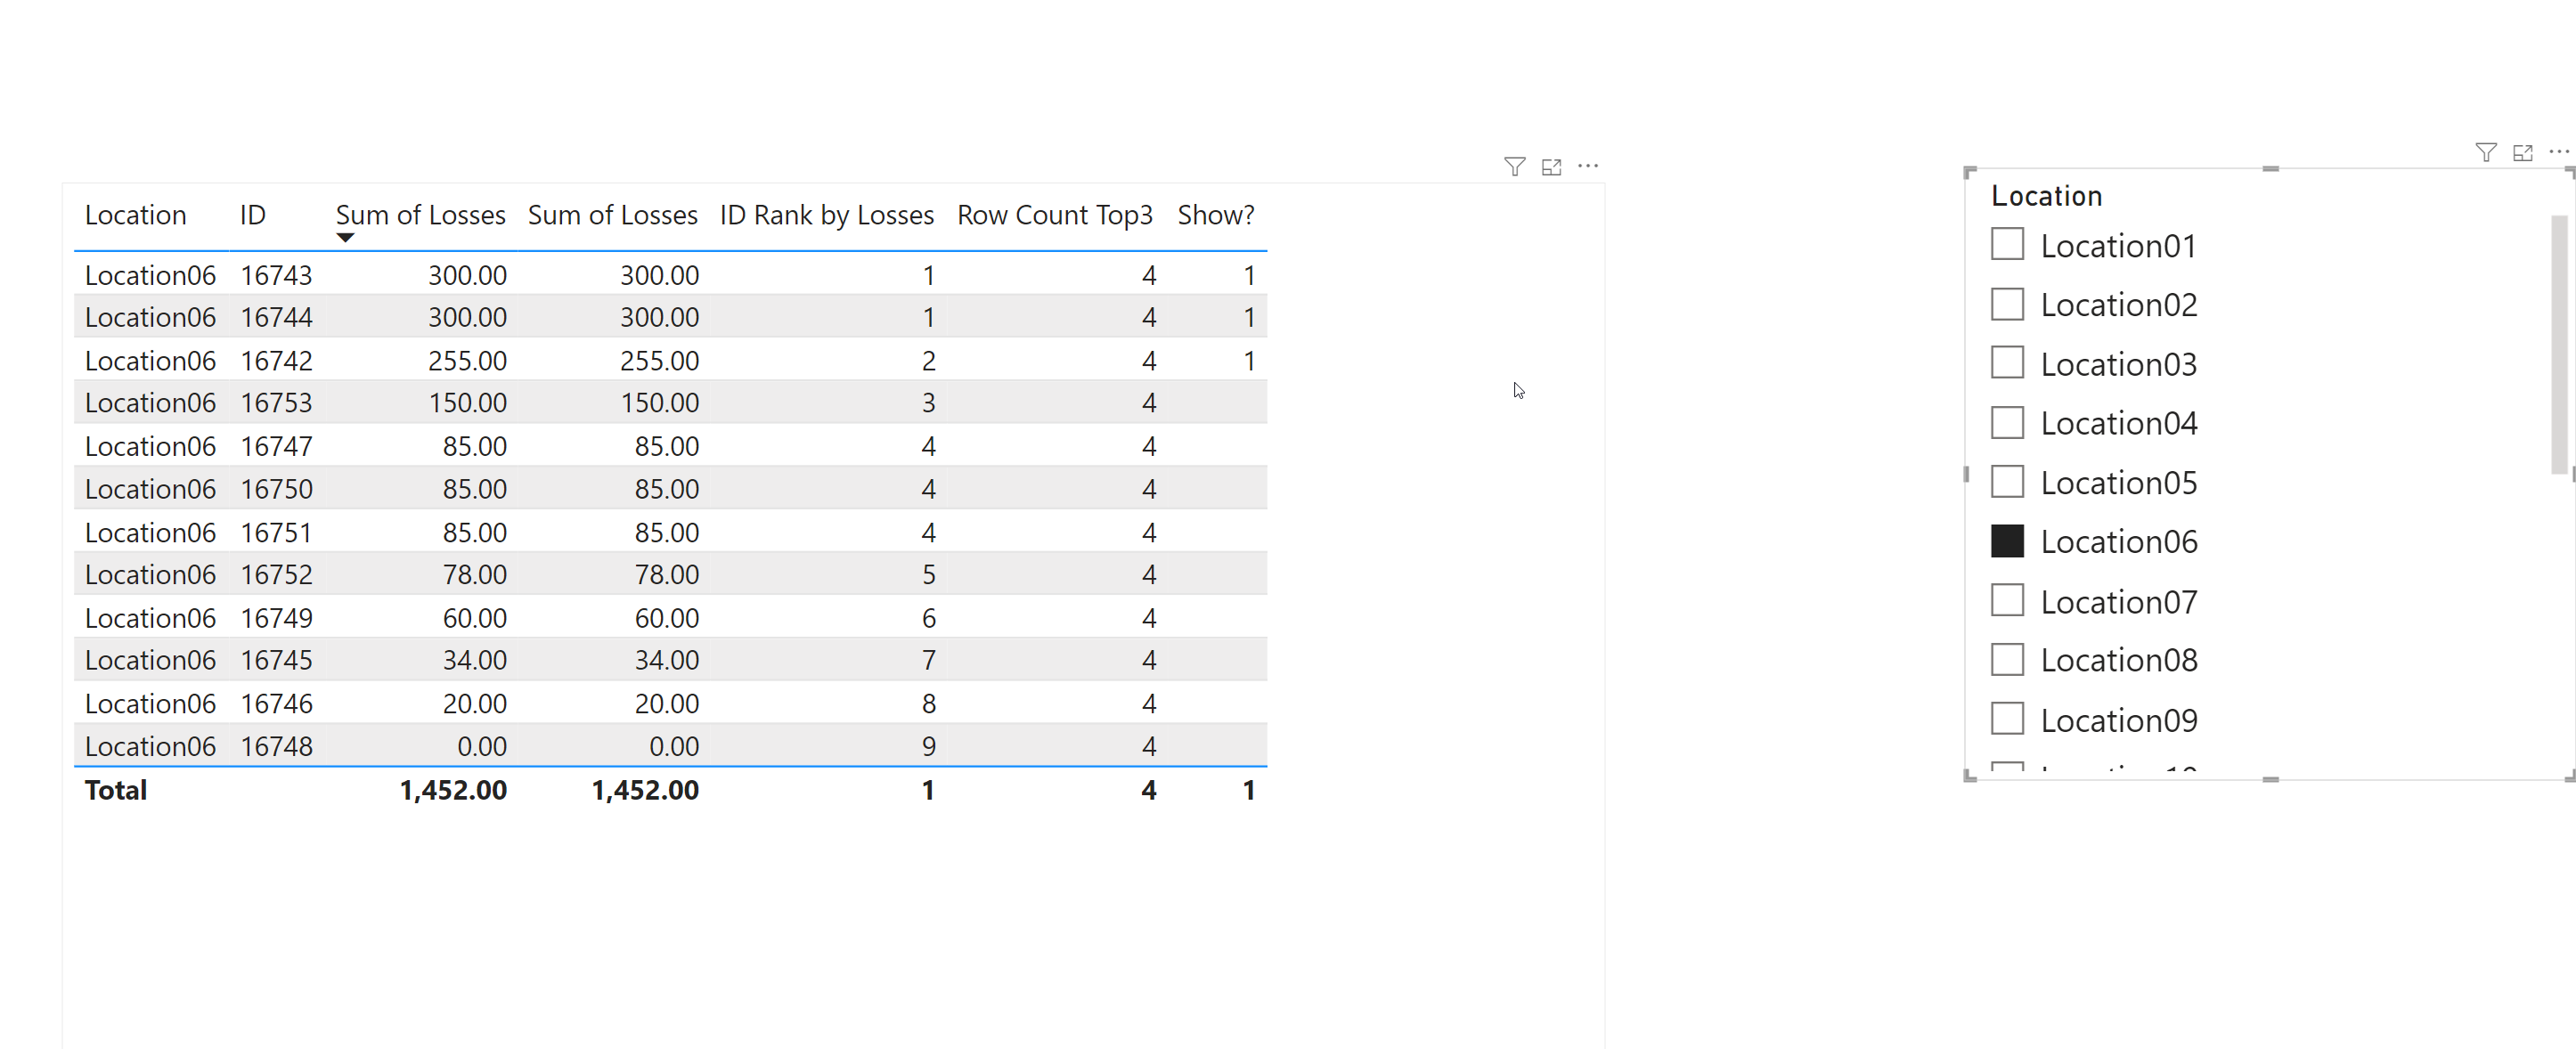Image resolution: width=2576 pixels, height=1049 pixels.
Task: Click the first Sum of Losses column header
Action: [x=420, y=215]
